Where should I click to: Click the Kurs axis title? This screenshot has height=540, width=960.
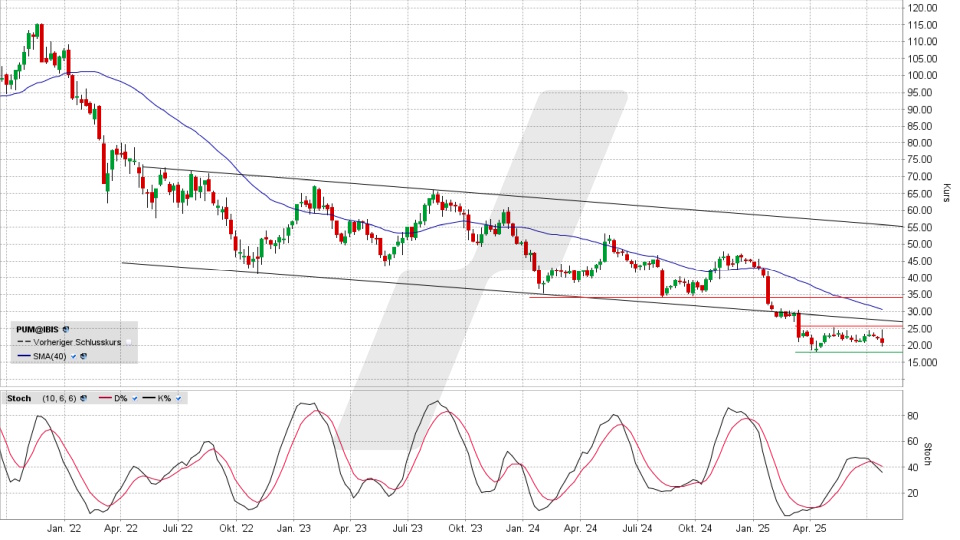(x=947, y=193)
